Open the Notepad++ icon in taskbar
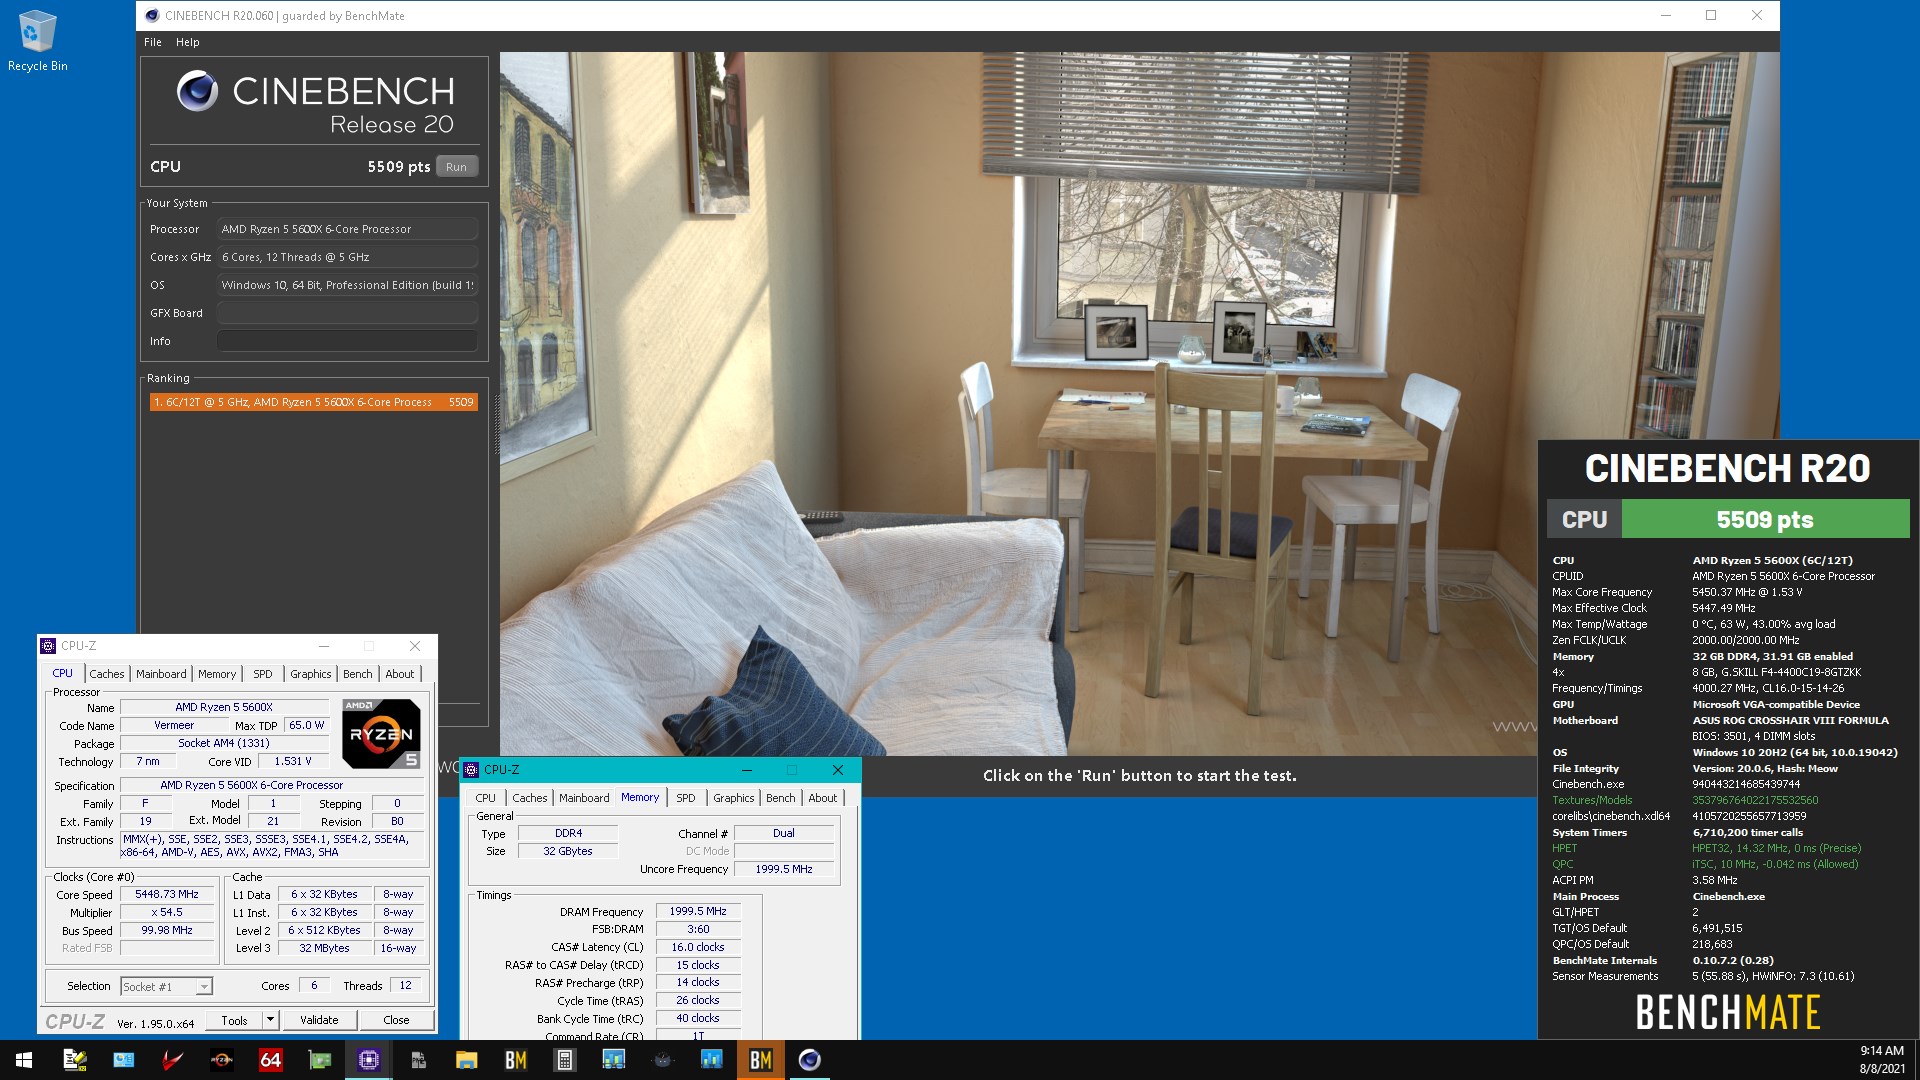Viewport: 1920px width, 1080px height. click(75, 1060)
